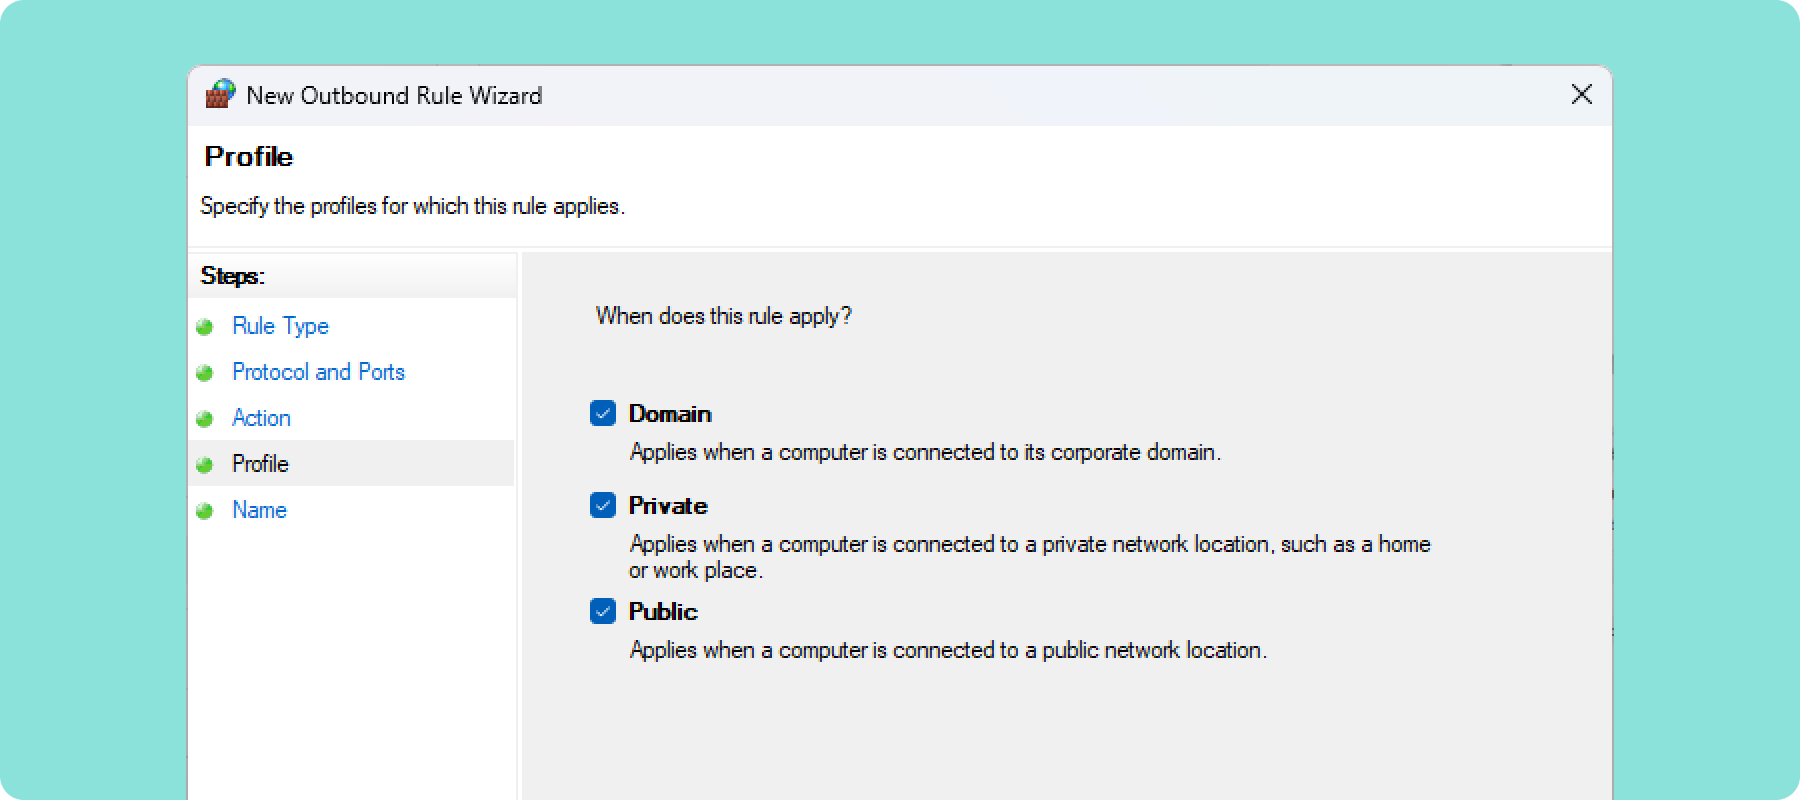Viewport: 1800px width, 800px height.
Task: Click the green bullet beside Profile step
Action: click(205, 465)
